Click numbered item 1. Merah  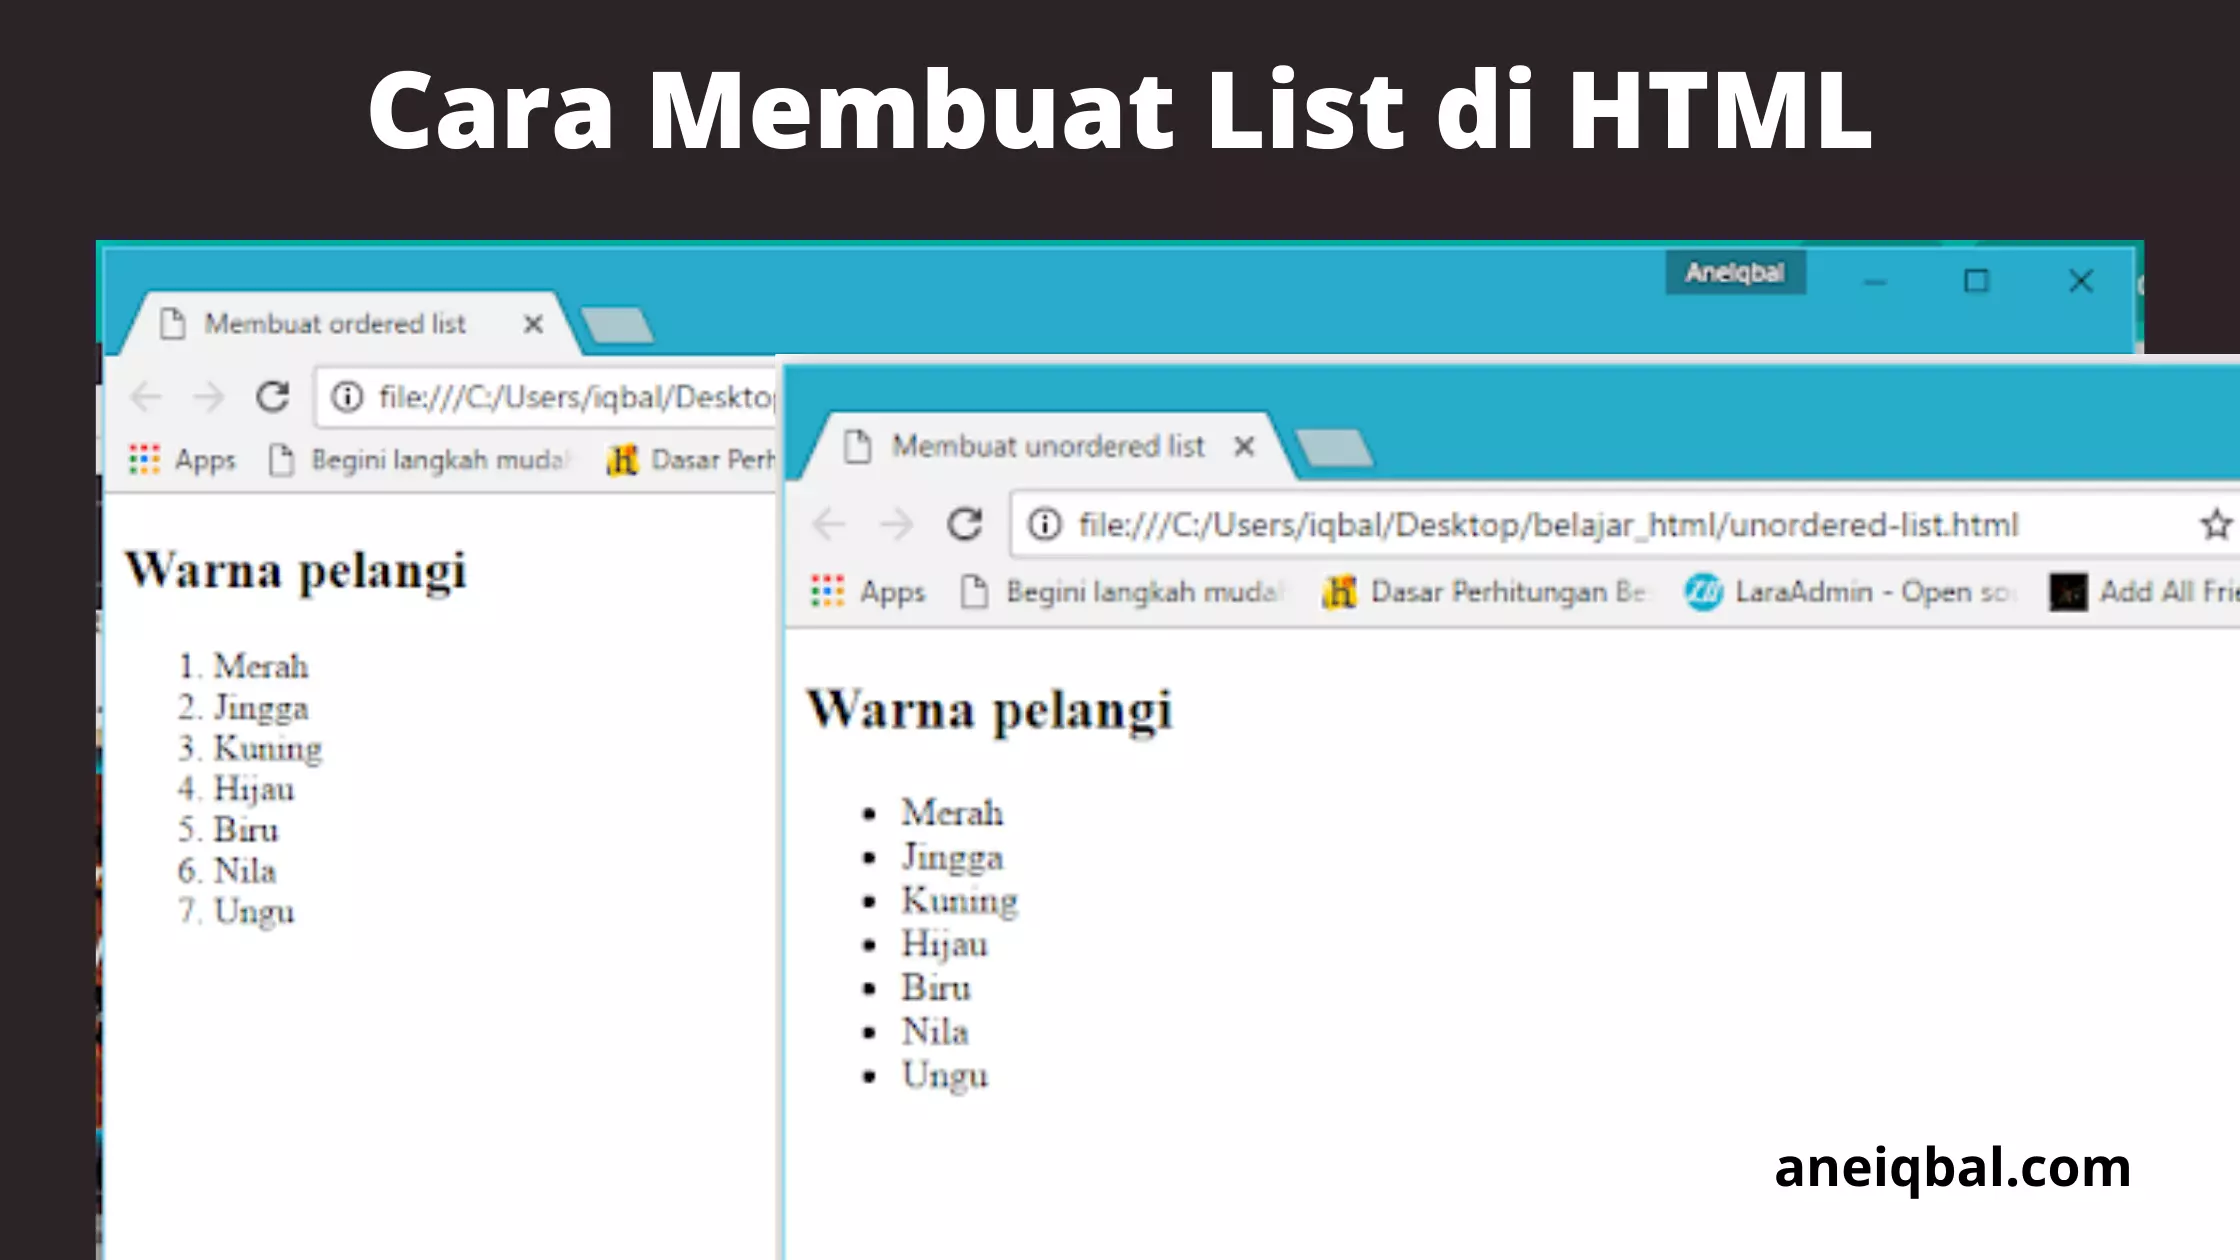[x=243, y=666]
